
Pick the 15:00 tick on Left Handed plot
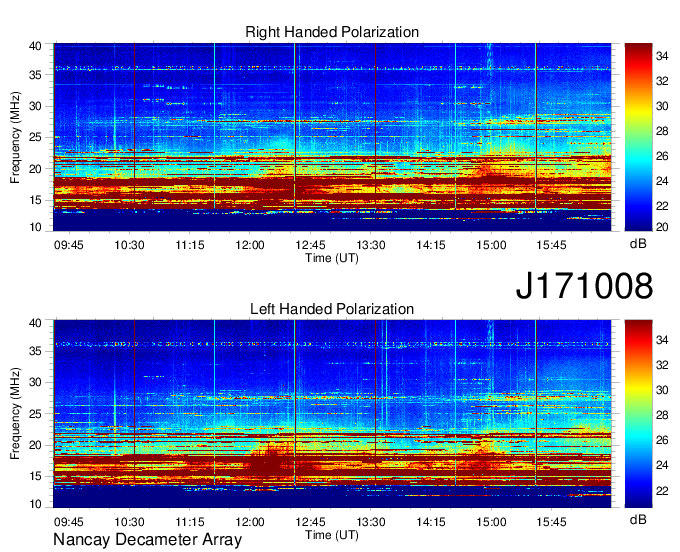[491, 522]
